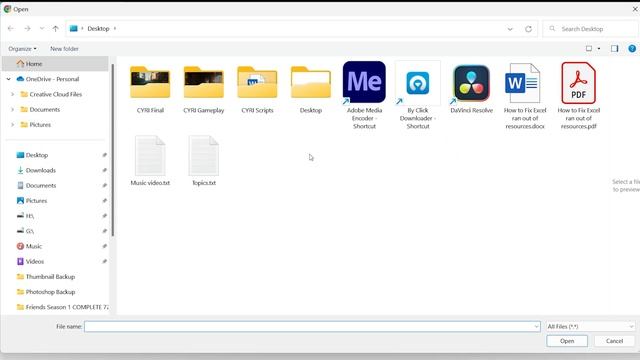Screen dimensions: 640x360
Task: Refresh the Desktop folder view
Action: [x=528, y=29]
